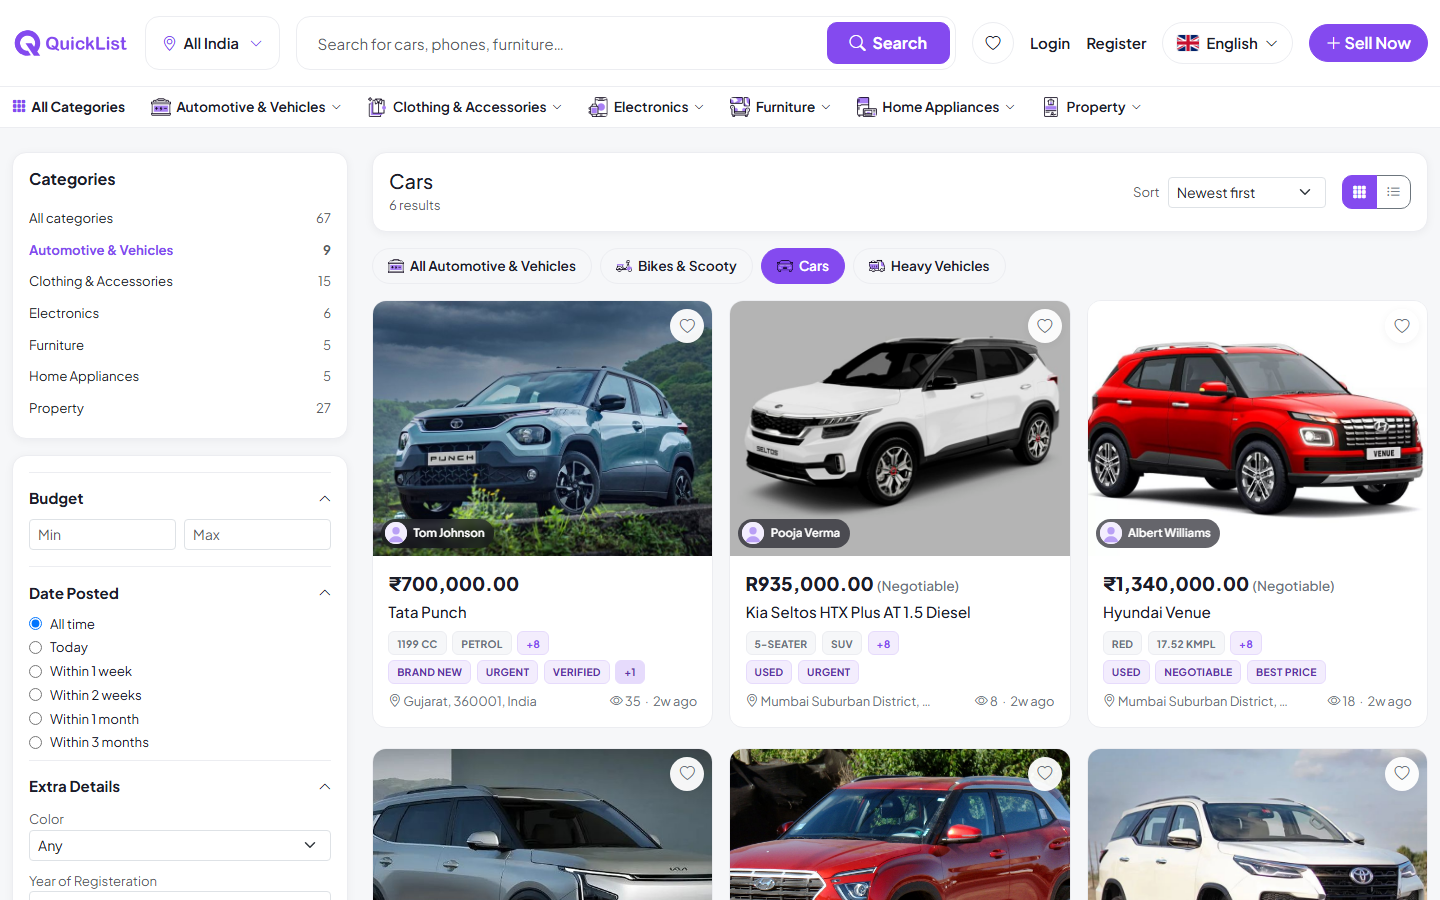This screenshot has width=1440, height=900.
Task: Click the location pin icon beside All India
Action: (x=169, y=43)
